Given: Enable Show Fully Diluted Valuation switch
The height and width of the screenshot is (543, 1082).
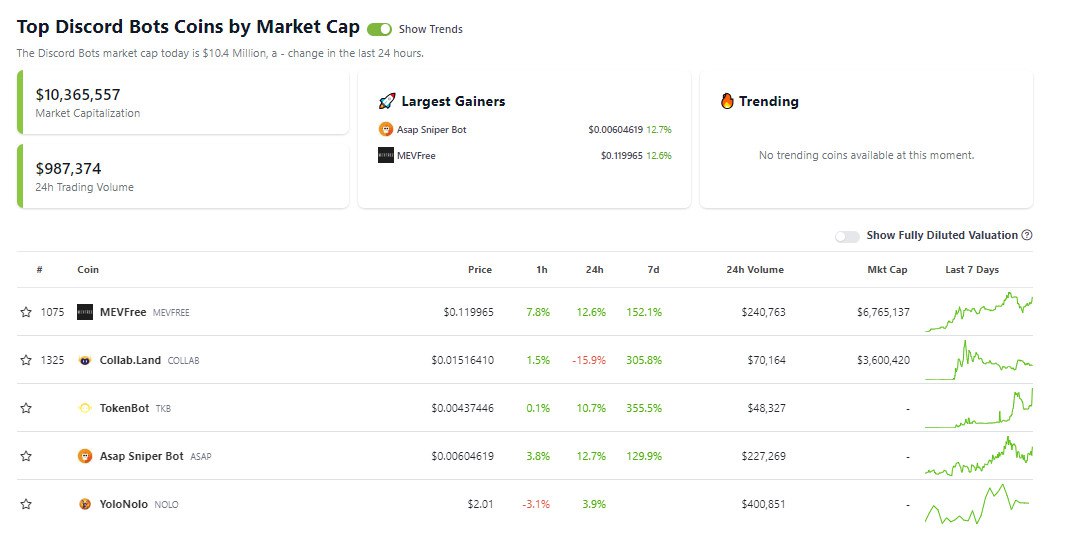Looking at the screenshot, I should [847, 236].
